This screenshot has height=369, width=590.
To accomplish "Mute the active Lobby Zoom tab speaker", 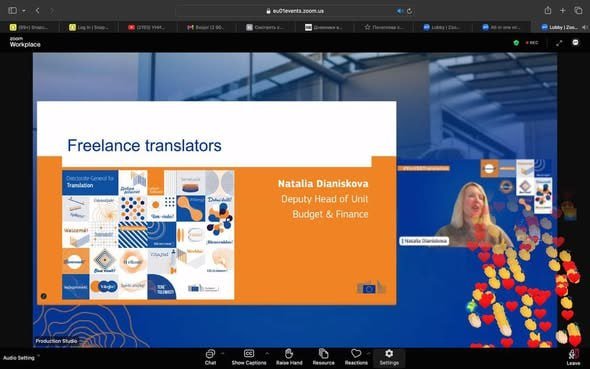I will (584, 27).
